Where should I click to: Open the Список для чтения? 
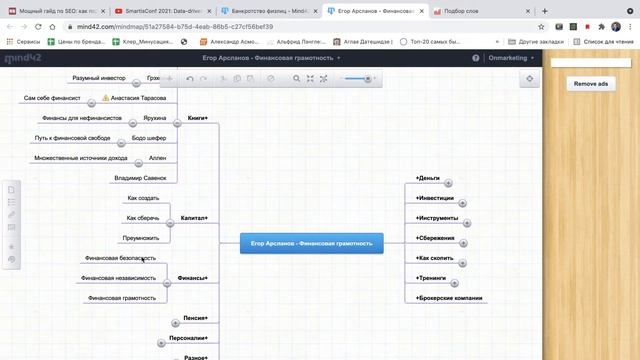pos(604,42)
